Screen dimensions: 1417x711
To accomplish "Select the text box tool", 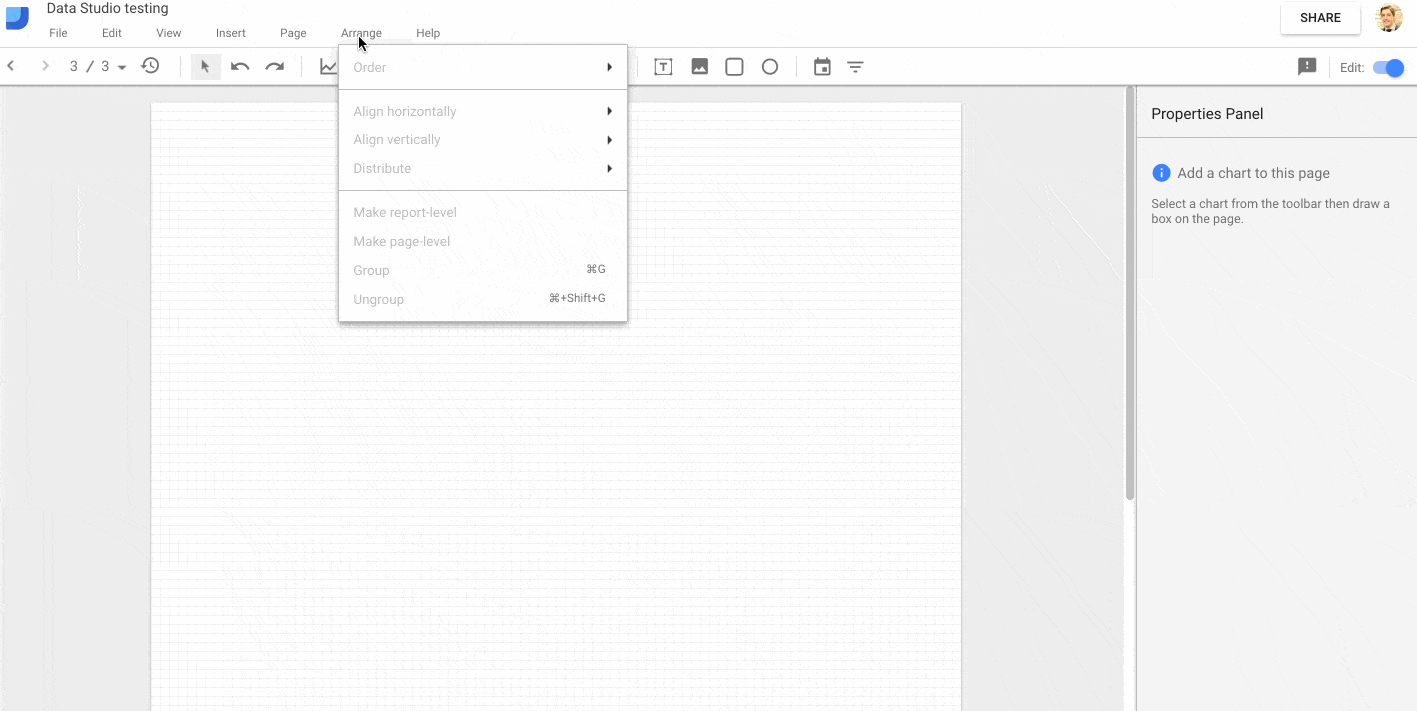I will click(x=663, y=67).
